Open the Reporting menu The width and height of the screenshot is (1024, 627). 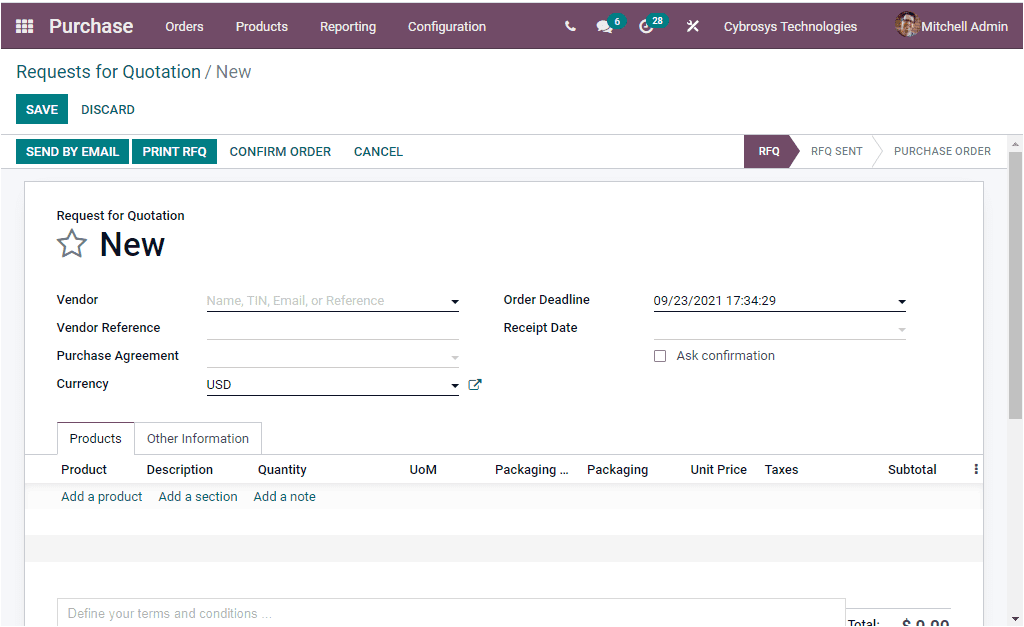[x=347, y=27]
